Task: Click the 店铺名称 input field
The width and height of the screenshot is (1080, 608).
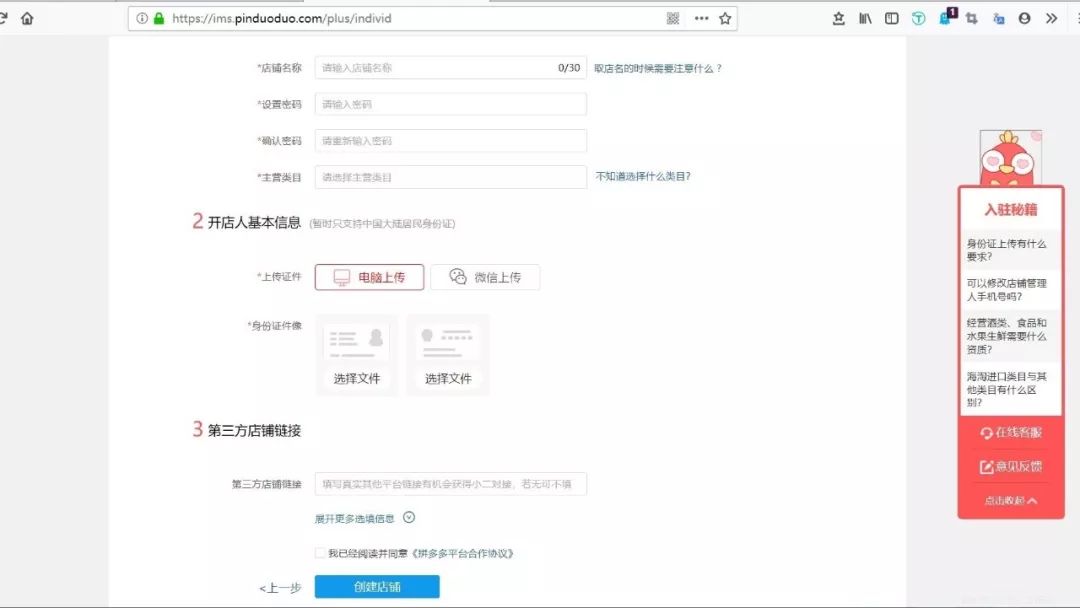Action: [x=435, y=68]
